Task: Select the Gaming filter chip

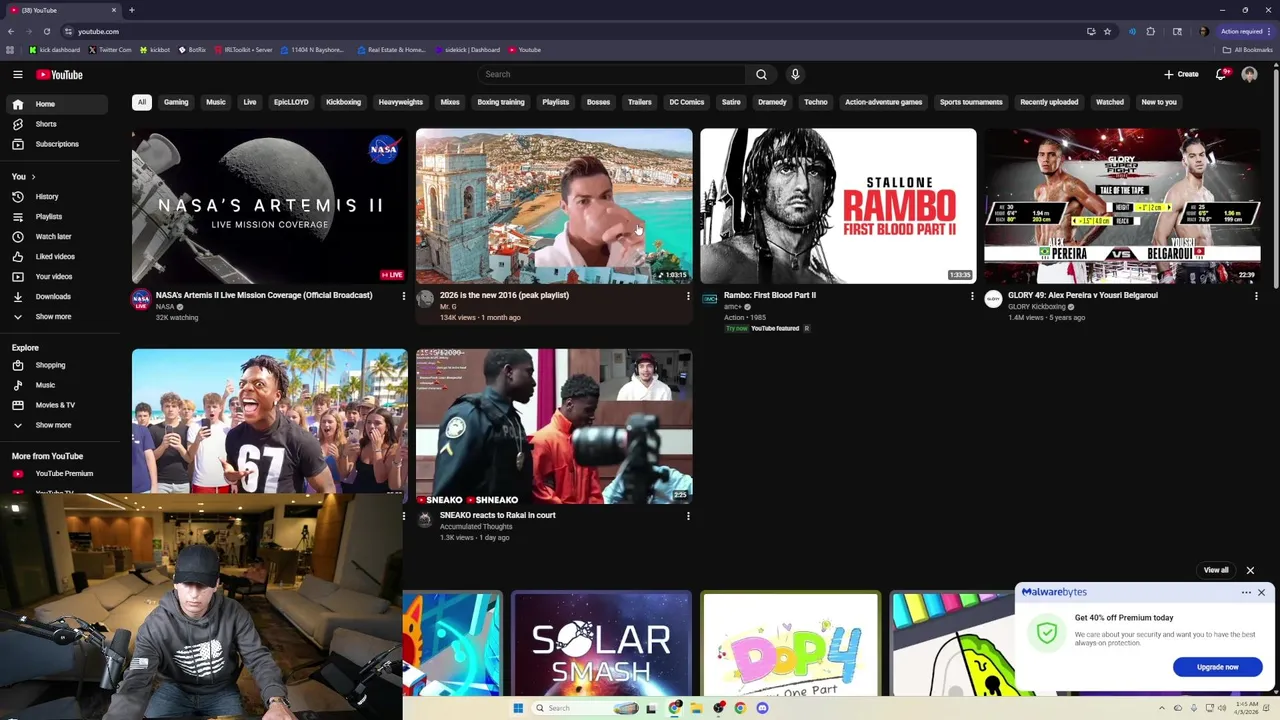Action: coord(176,102)
